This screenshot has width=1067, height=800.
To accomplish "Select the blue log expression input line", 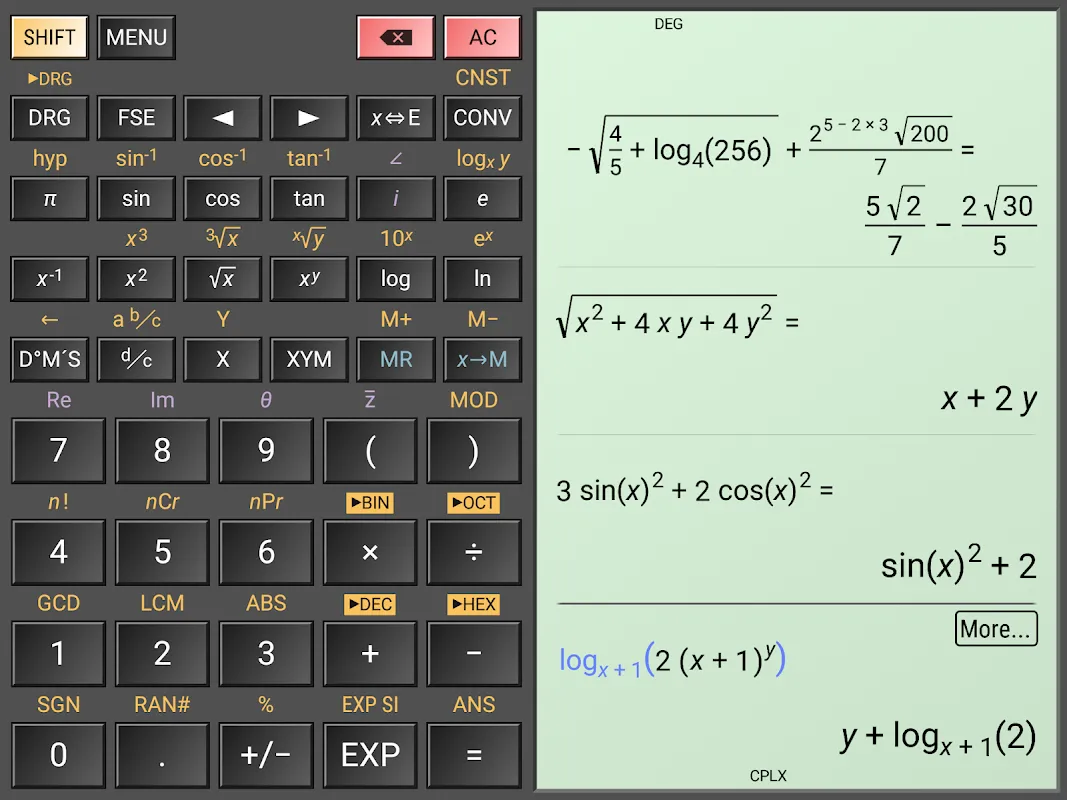I will pos(672,661).
